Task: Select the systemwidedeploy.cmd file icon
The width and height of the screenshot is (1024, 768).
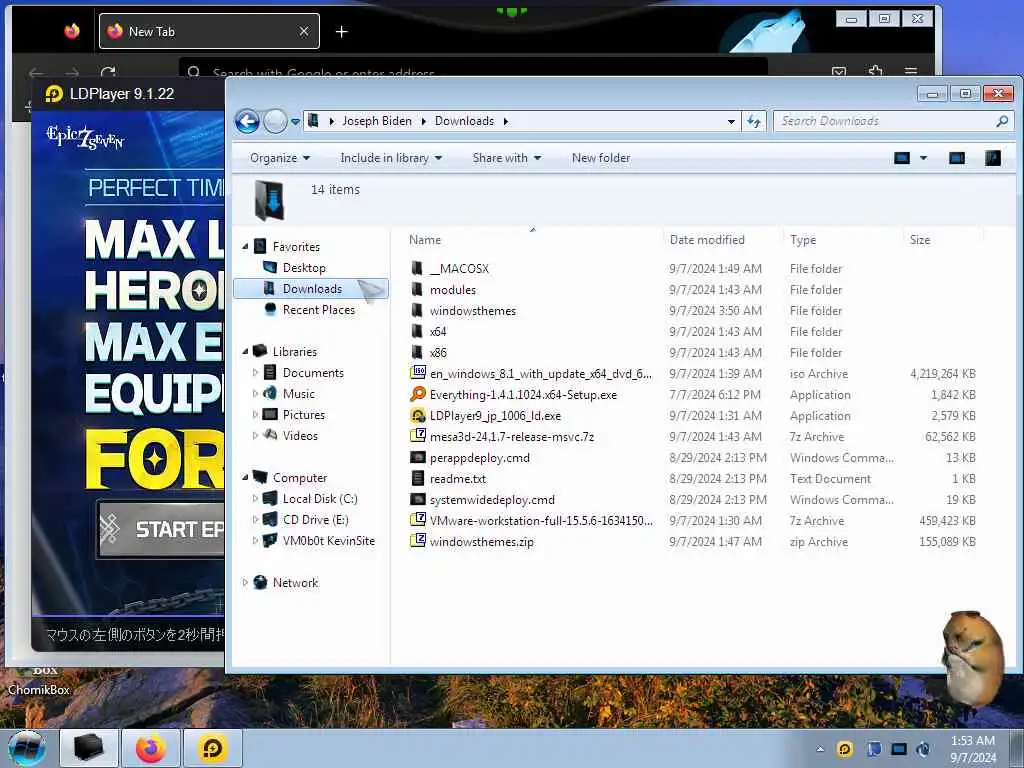Action: [418, 499]
